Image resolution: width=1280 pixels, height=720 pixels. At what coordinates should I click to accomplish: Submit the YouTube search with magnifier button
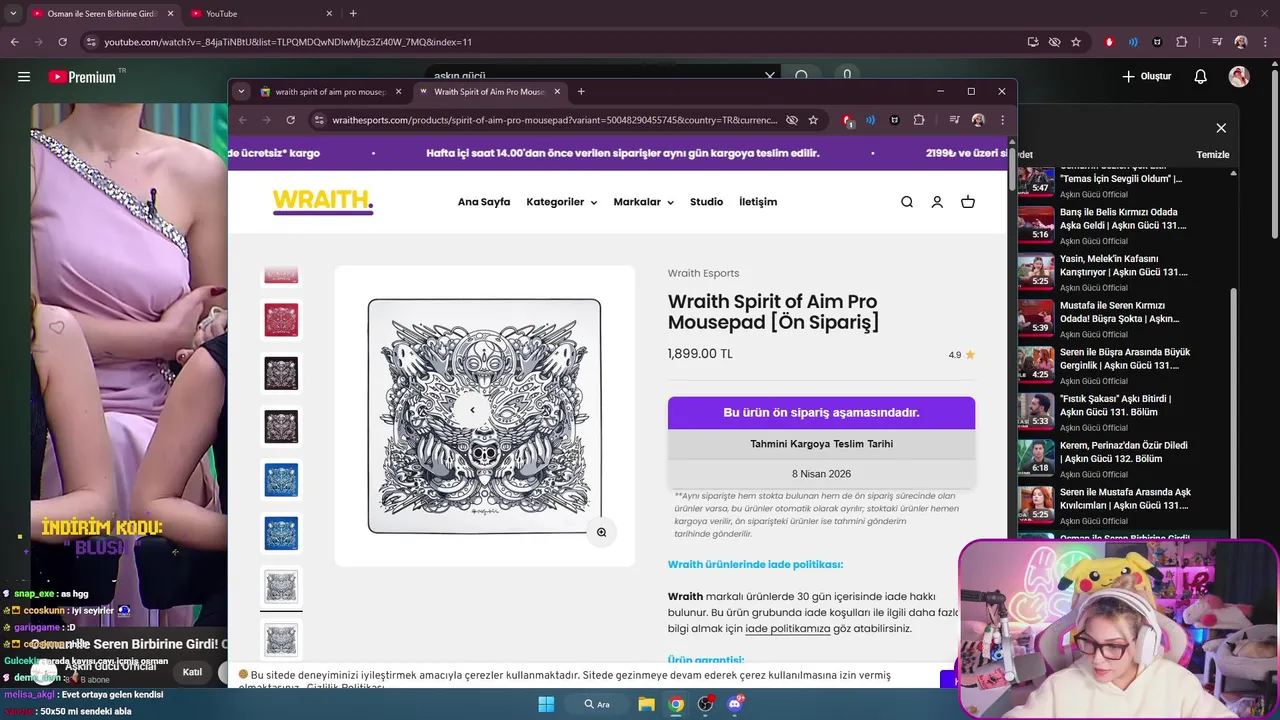802,76
